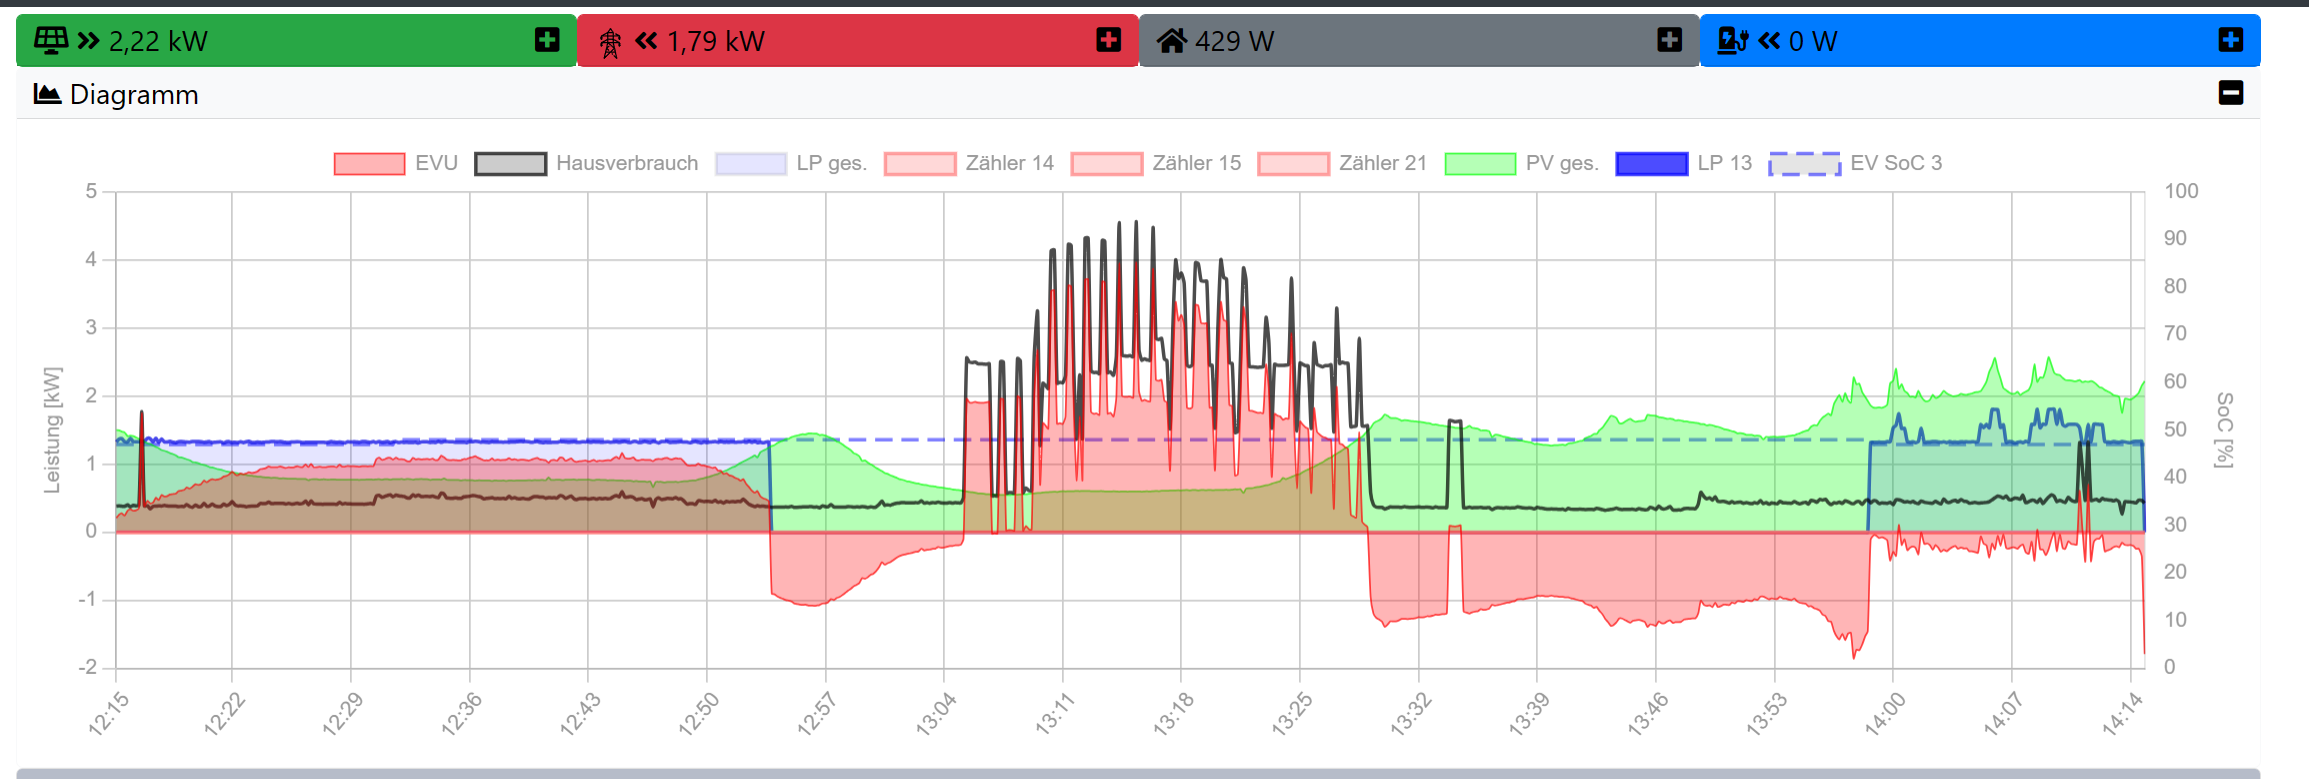
Task: Click the red EVU legend color box
Action: coord(369,164)
